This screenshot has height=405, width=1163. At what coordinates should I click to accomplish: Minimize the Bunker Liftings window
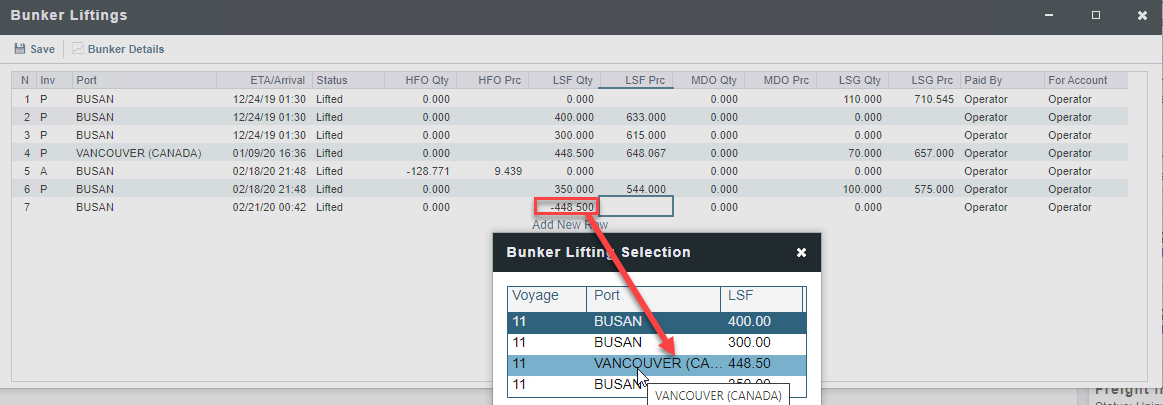1050,16
